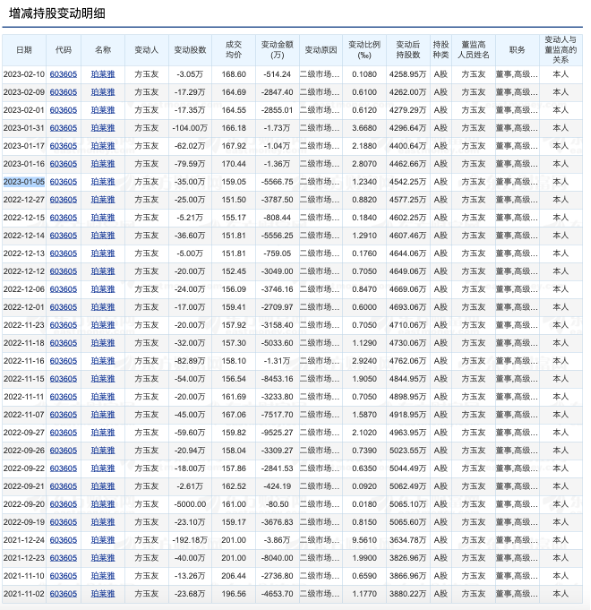Click the 603605 link in the 2022-12-27 row
The image size is (591, 610).
coord(63,200)
